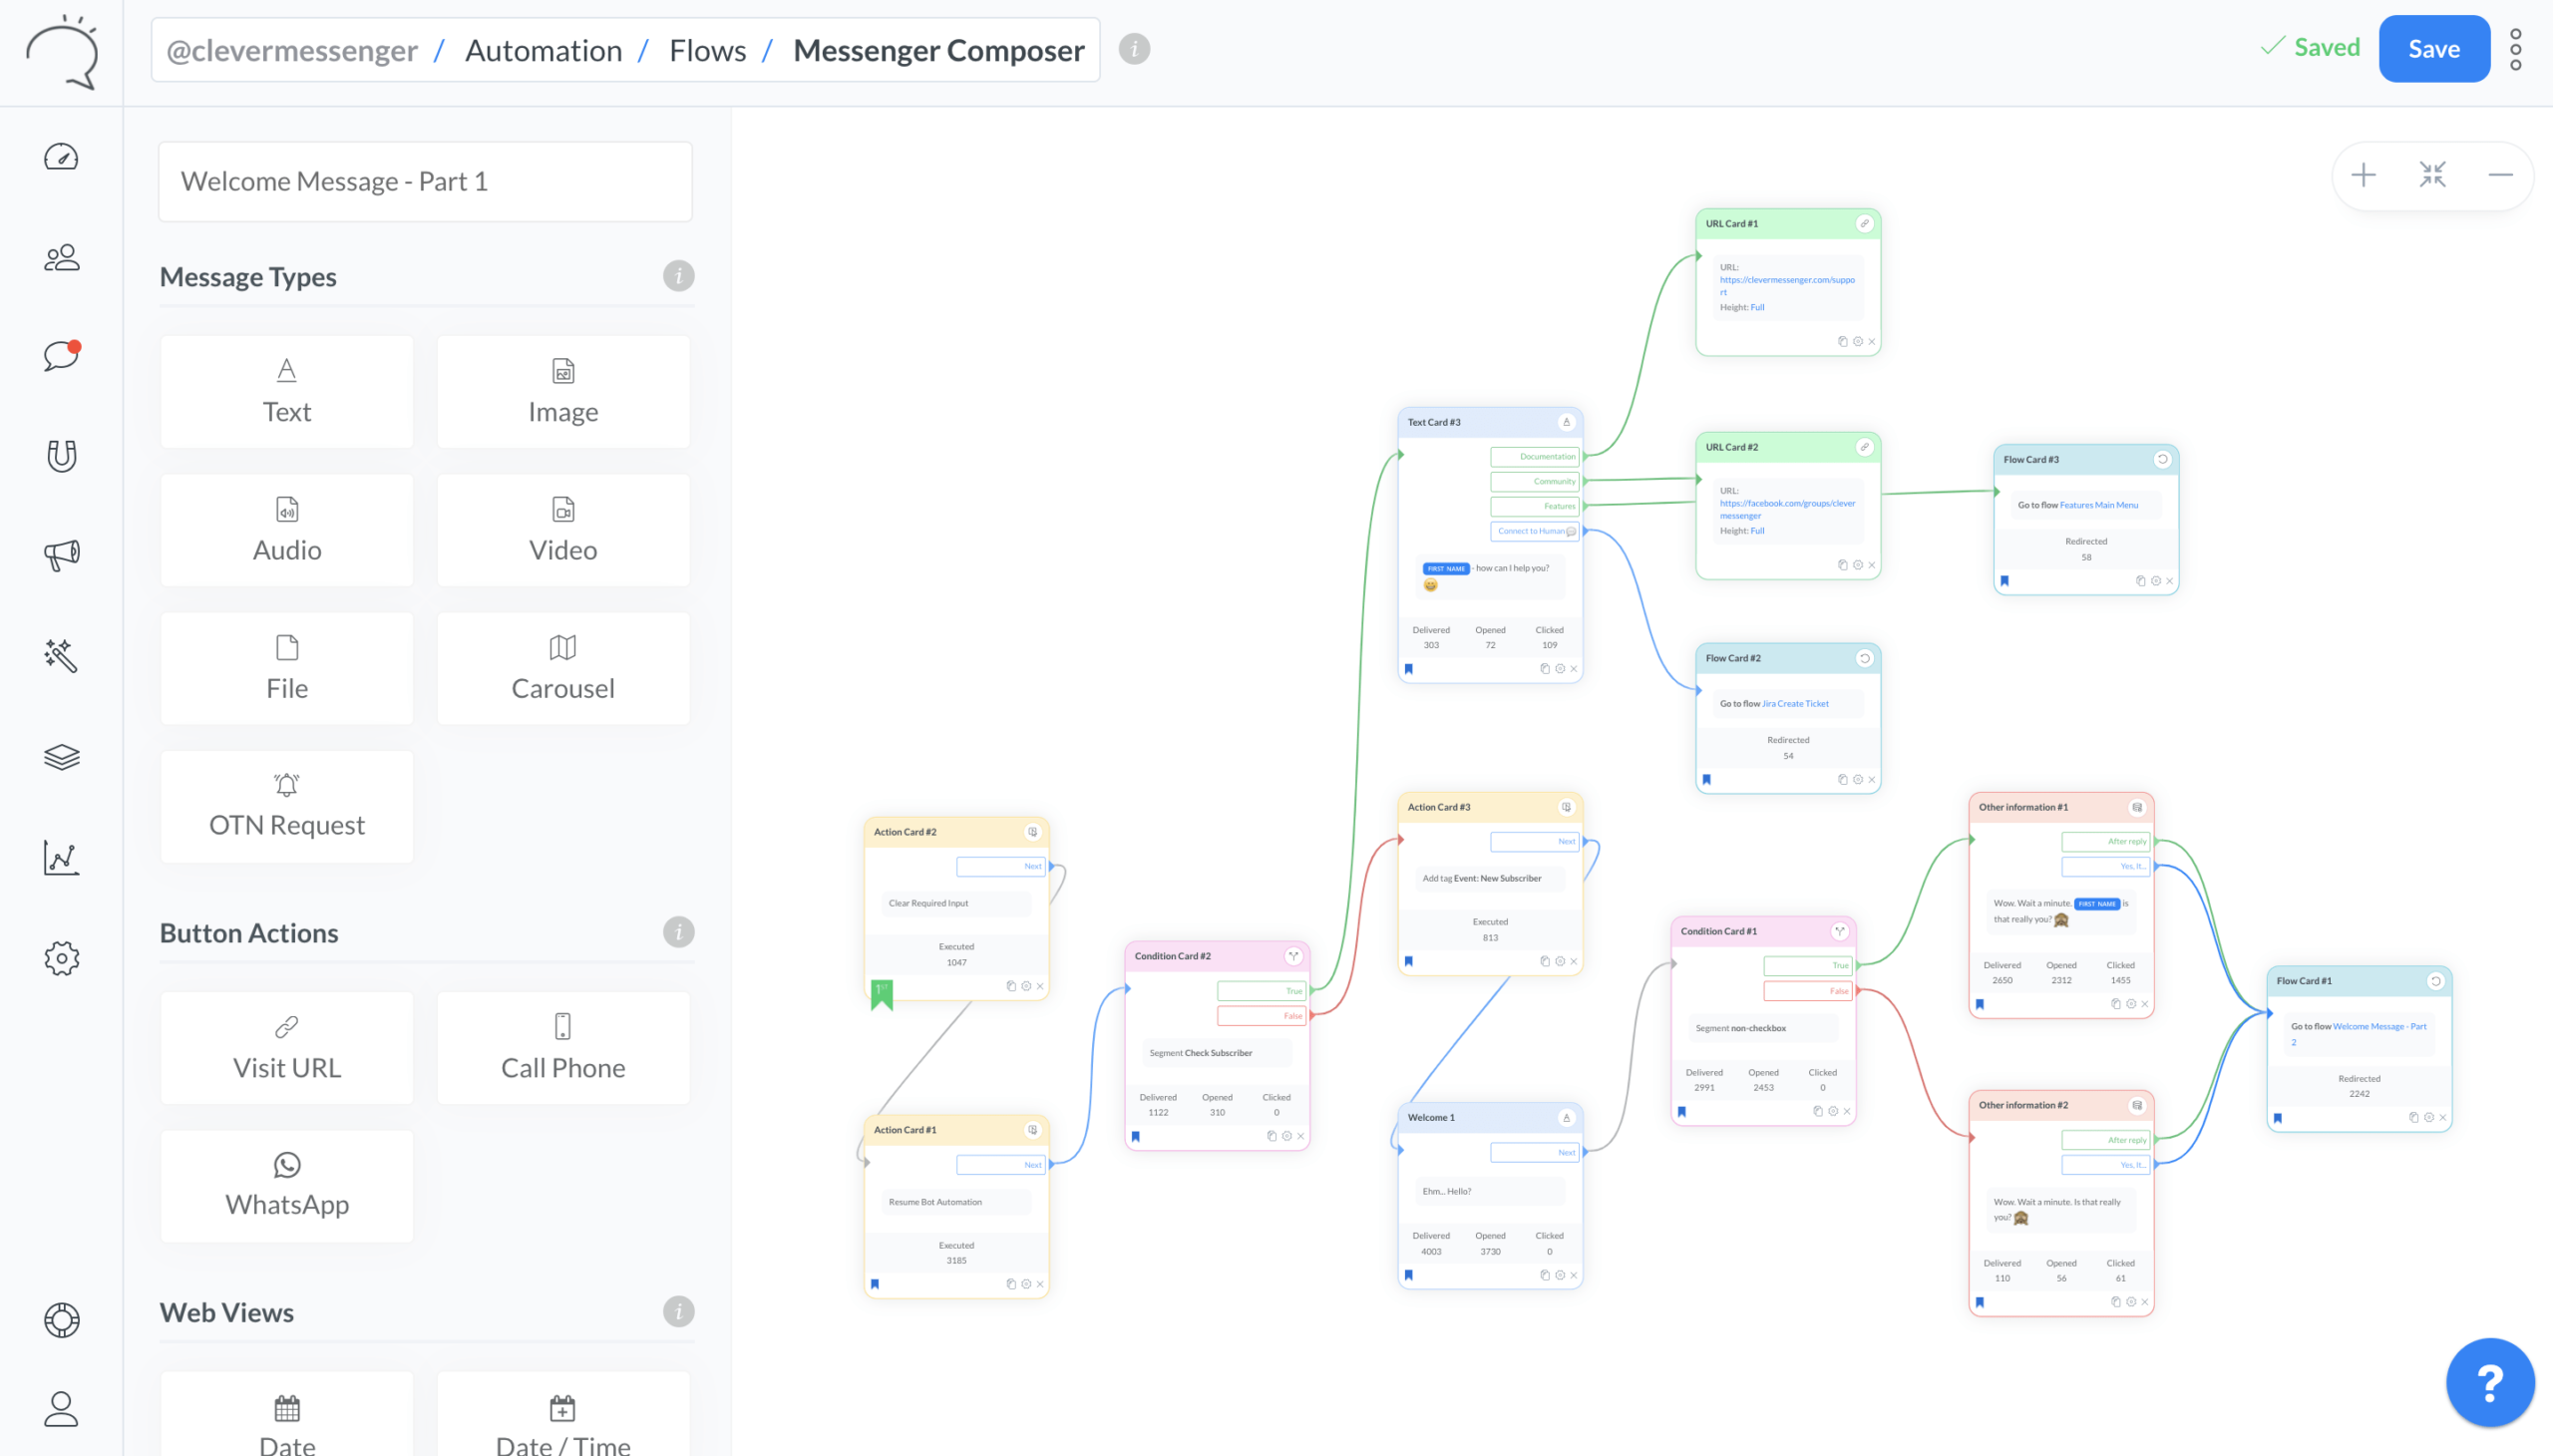Click blue bookmark icon on Welcome 1 card

pos(1408,1275)
